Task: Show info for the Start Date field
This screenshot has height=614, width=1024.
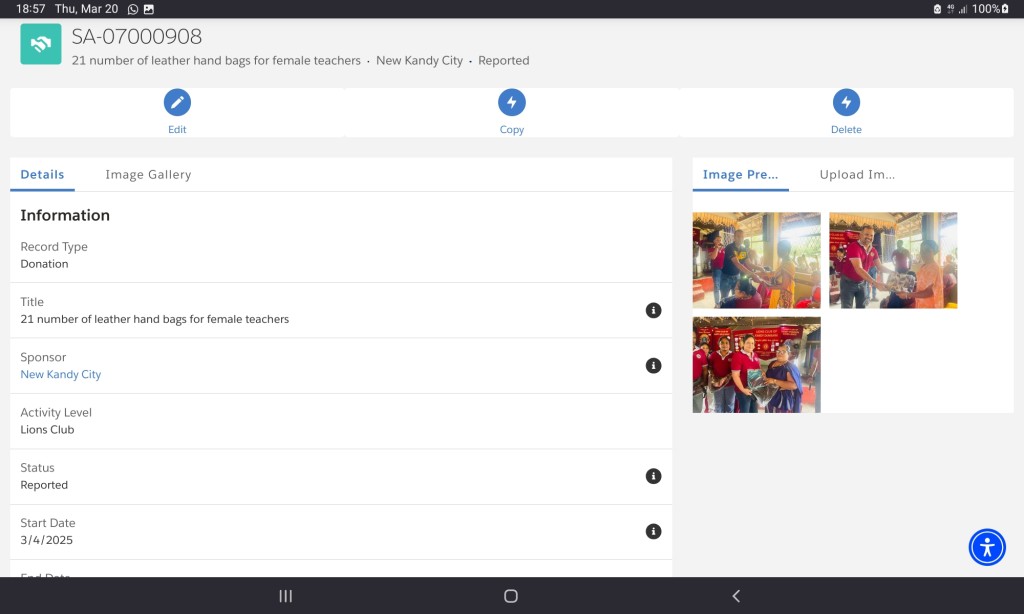Action: click(653, 532)
